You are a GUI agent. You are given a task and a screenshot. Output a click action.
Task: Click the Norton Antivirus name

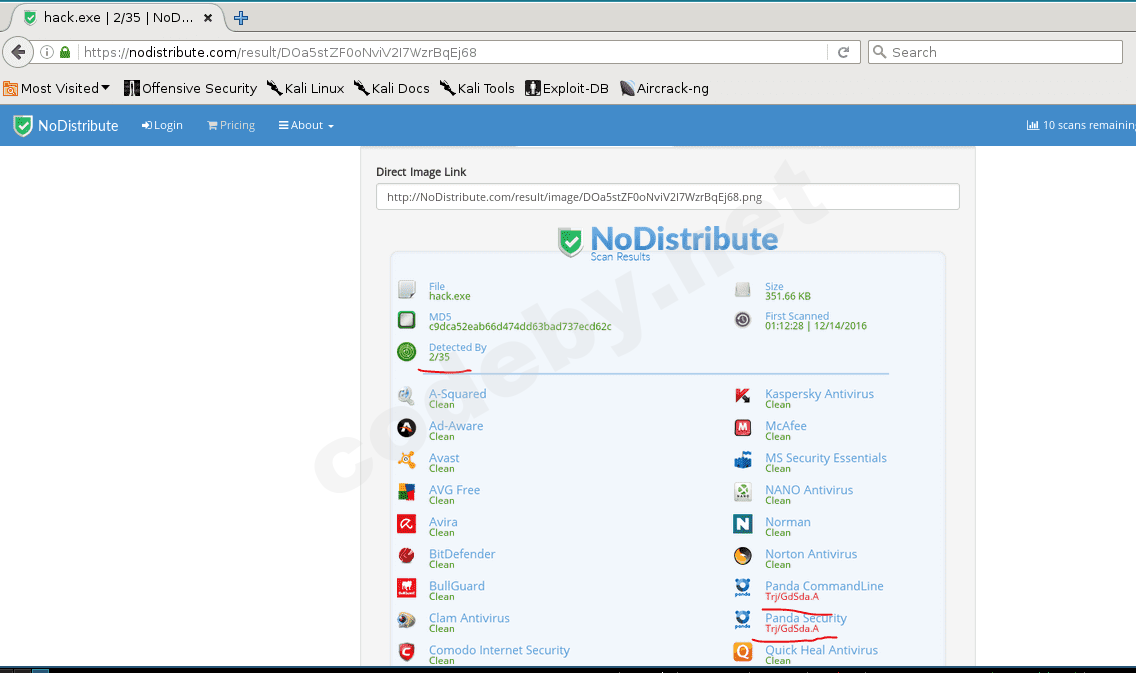coord(811,553)
